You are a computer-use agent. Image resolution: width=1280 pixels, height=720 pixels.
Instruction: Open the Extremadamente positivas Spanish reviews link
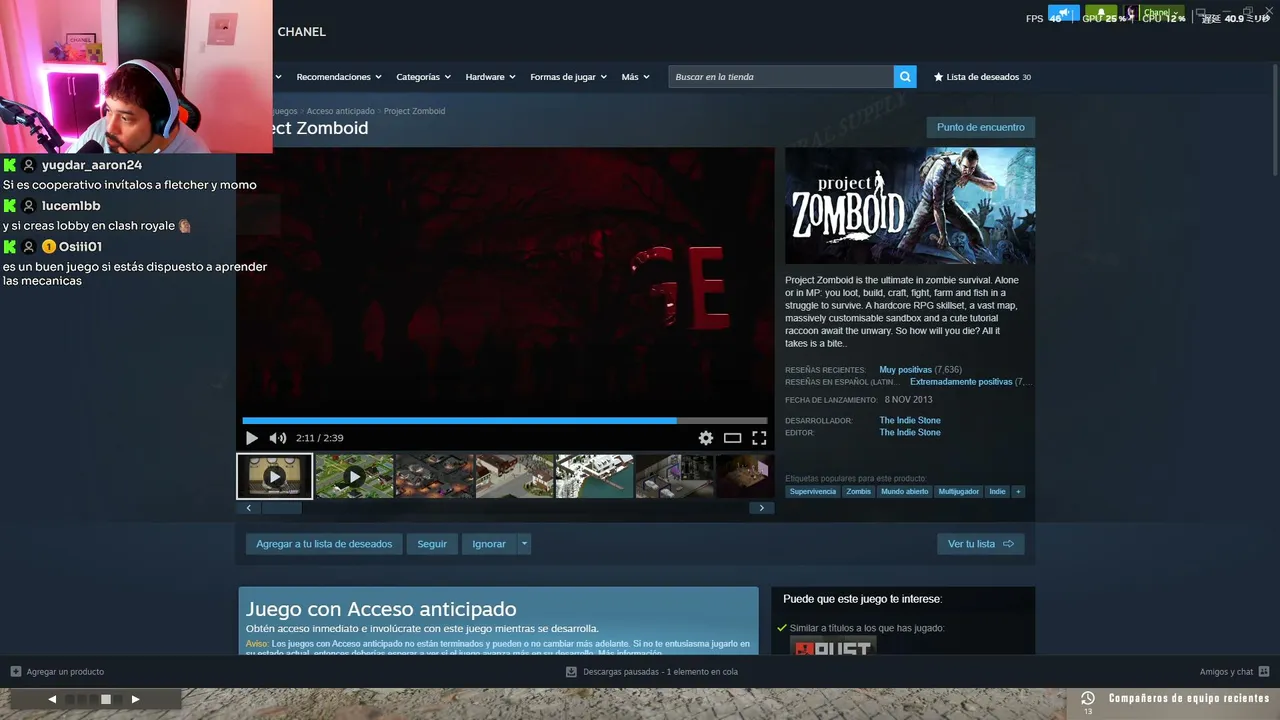[961, 382]
